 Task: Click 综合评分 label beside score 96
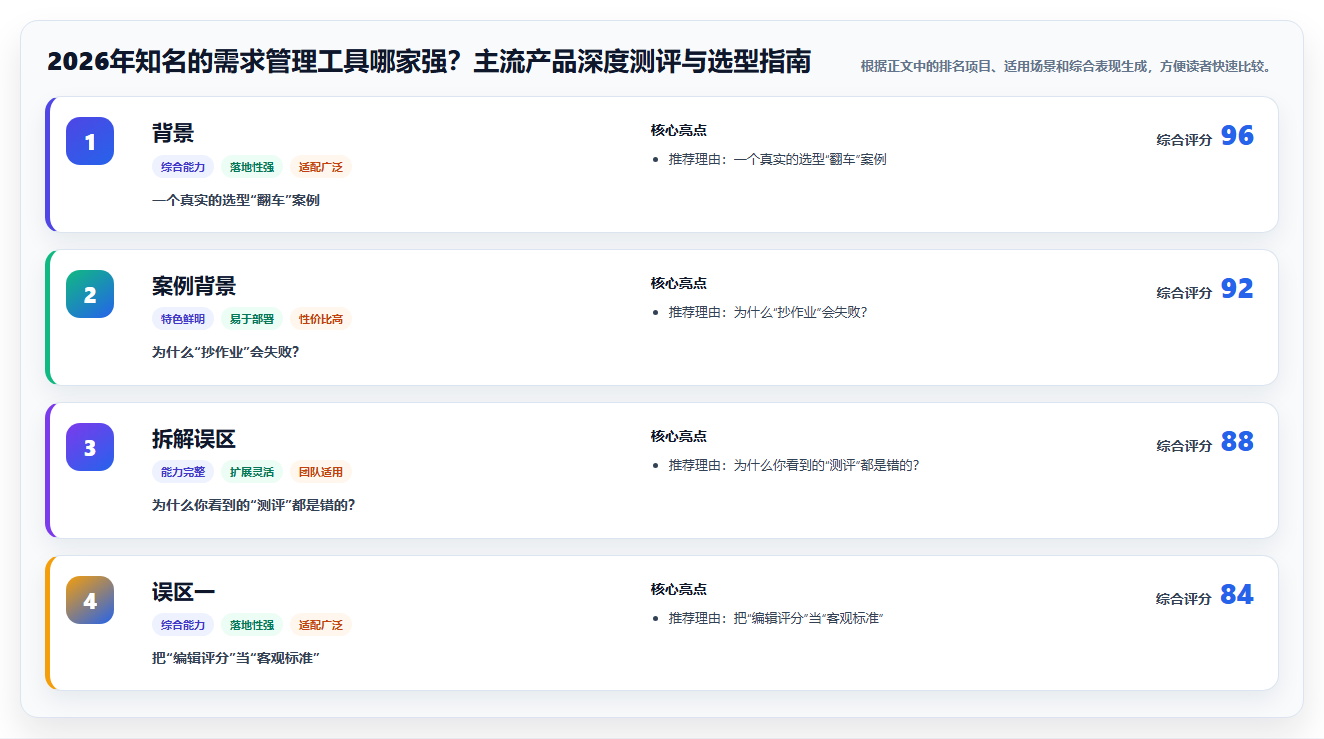[x=1184, y=140]
